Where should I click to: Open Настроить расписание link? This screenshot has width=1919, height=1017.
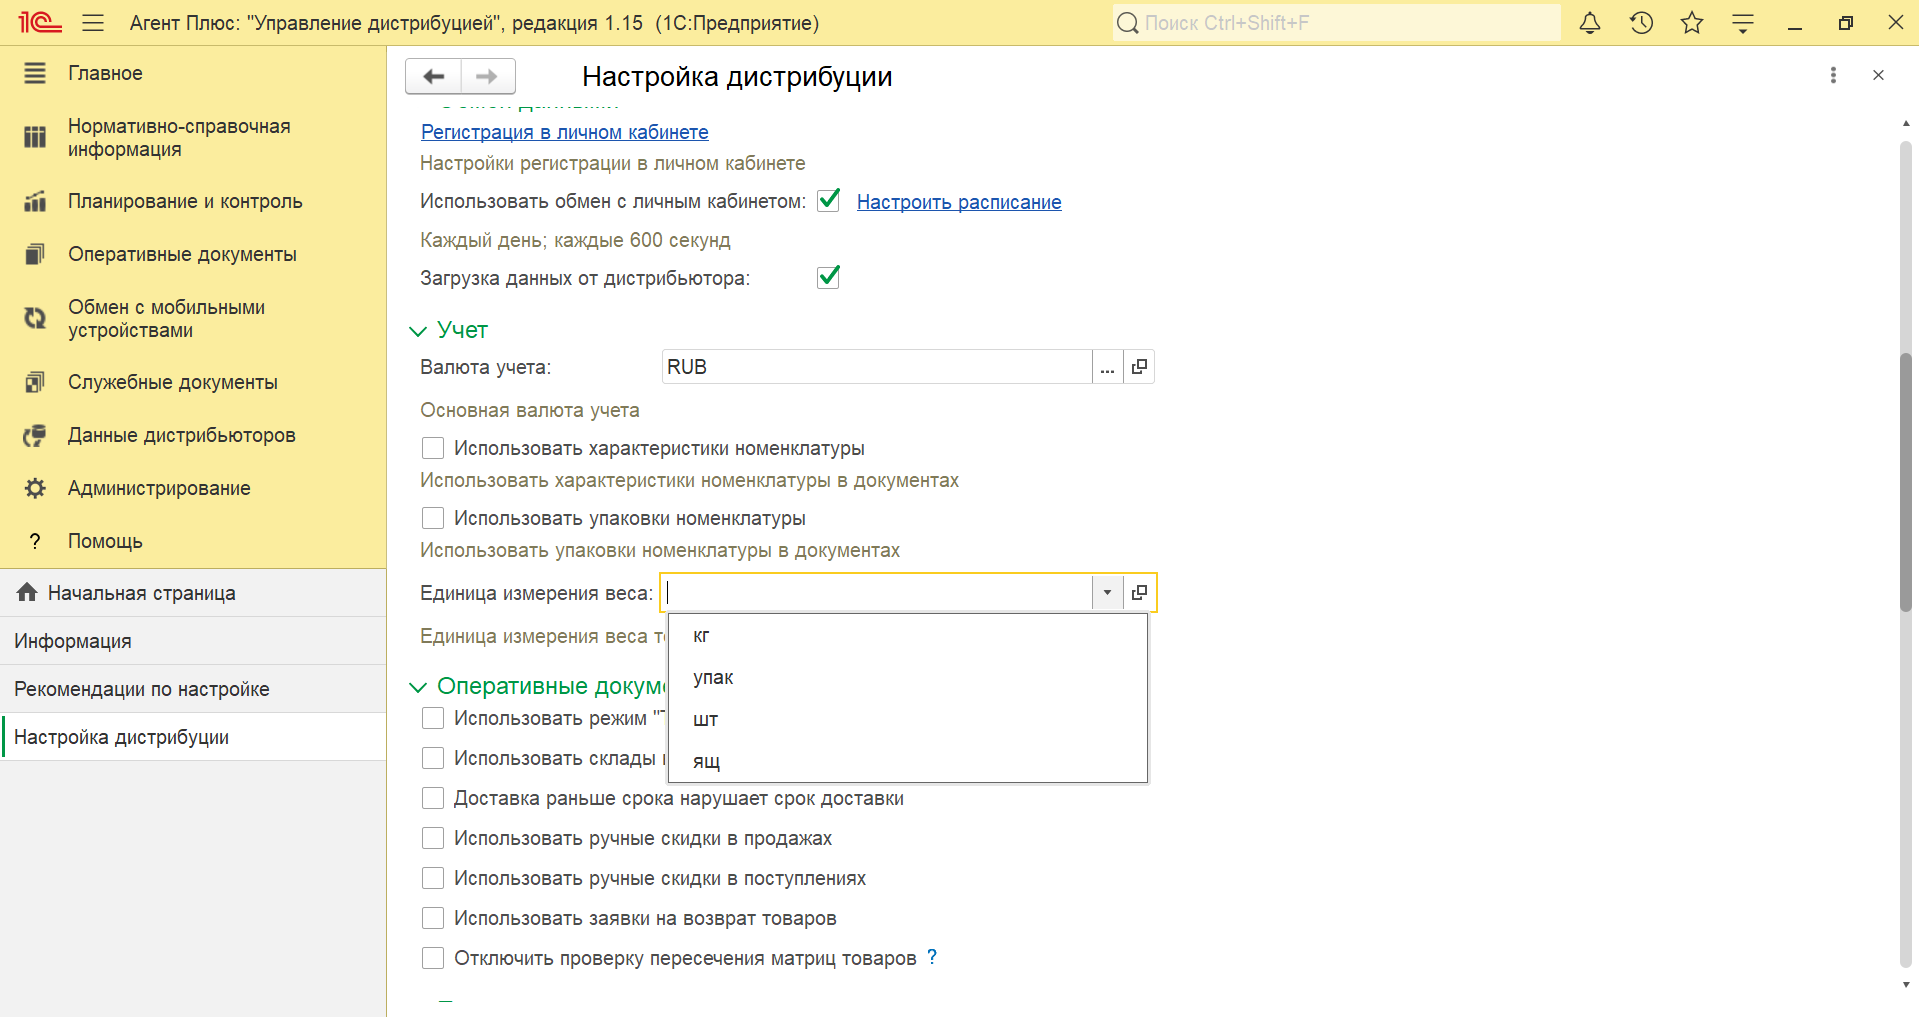[959, 202]
